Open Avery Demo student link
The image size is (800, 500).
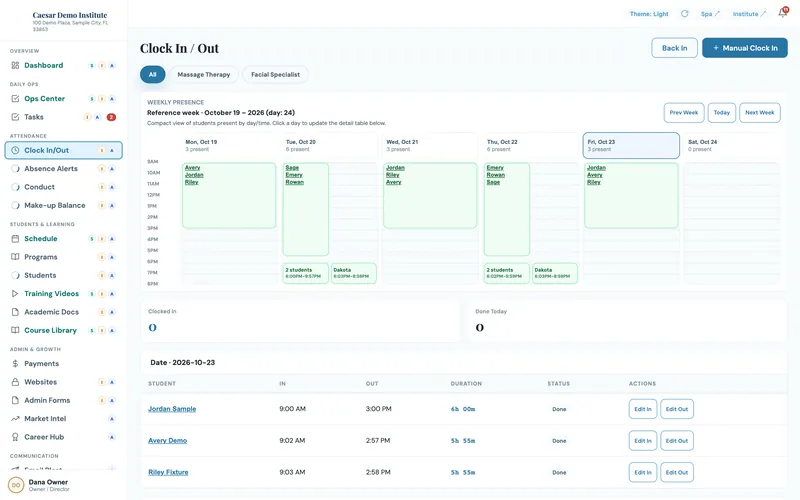(167, 440)
